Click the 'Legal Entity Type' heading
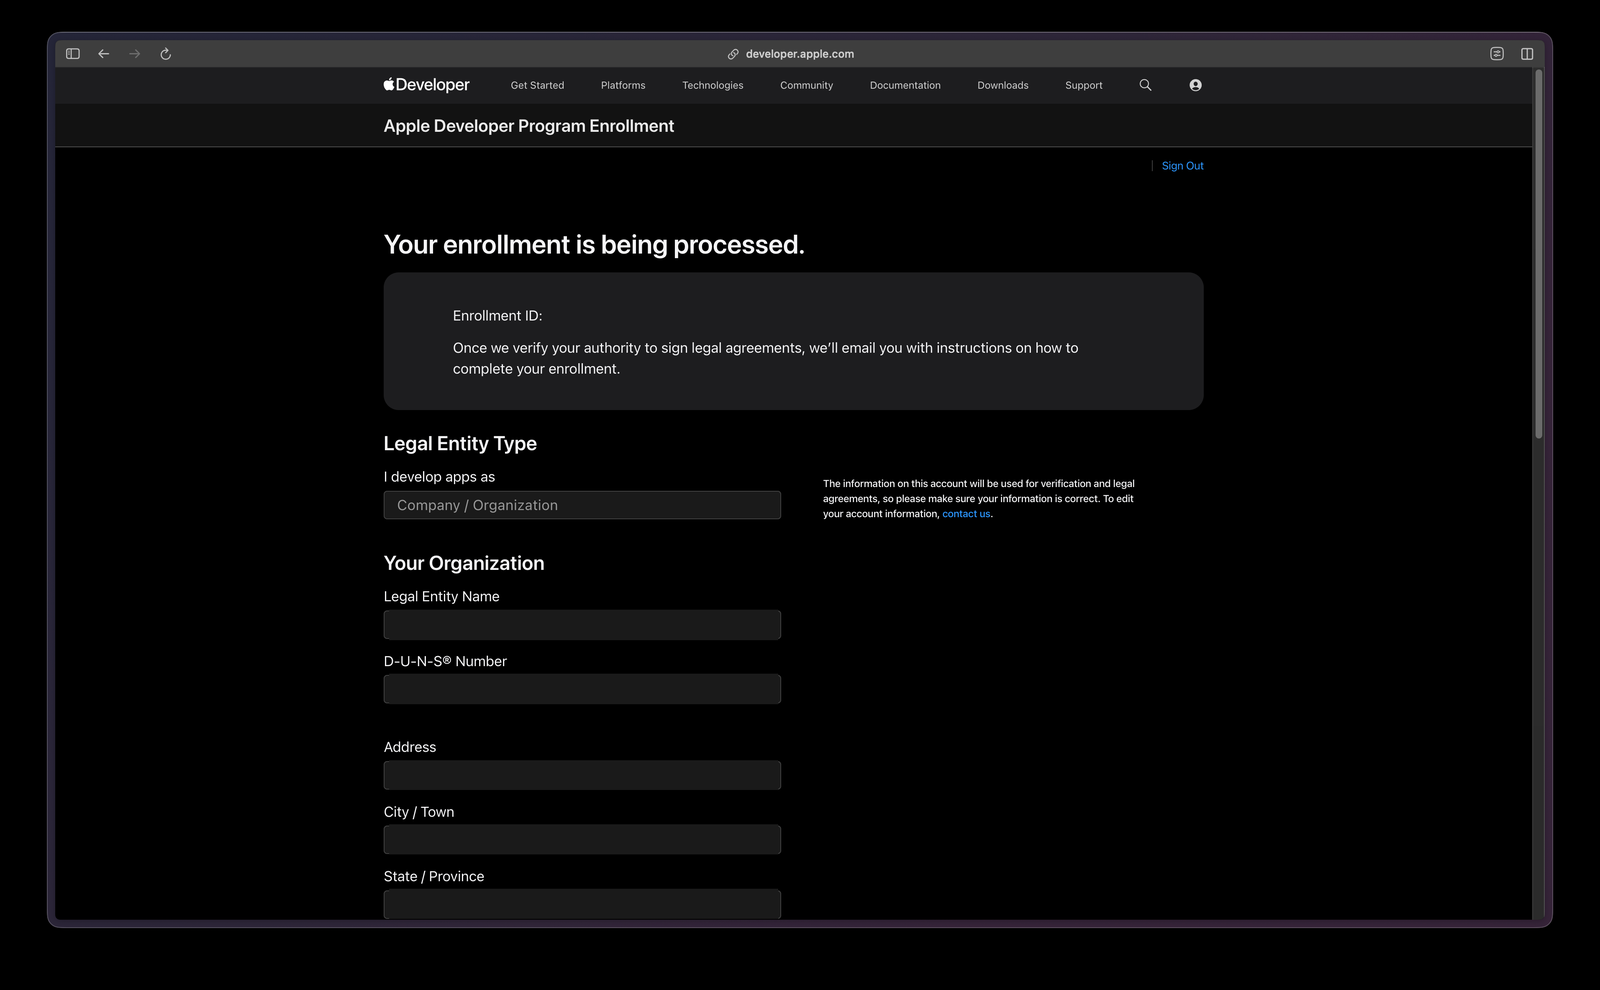The width and height of the screenshot is (1600, 990). [460, 444]
